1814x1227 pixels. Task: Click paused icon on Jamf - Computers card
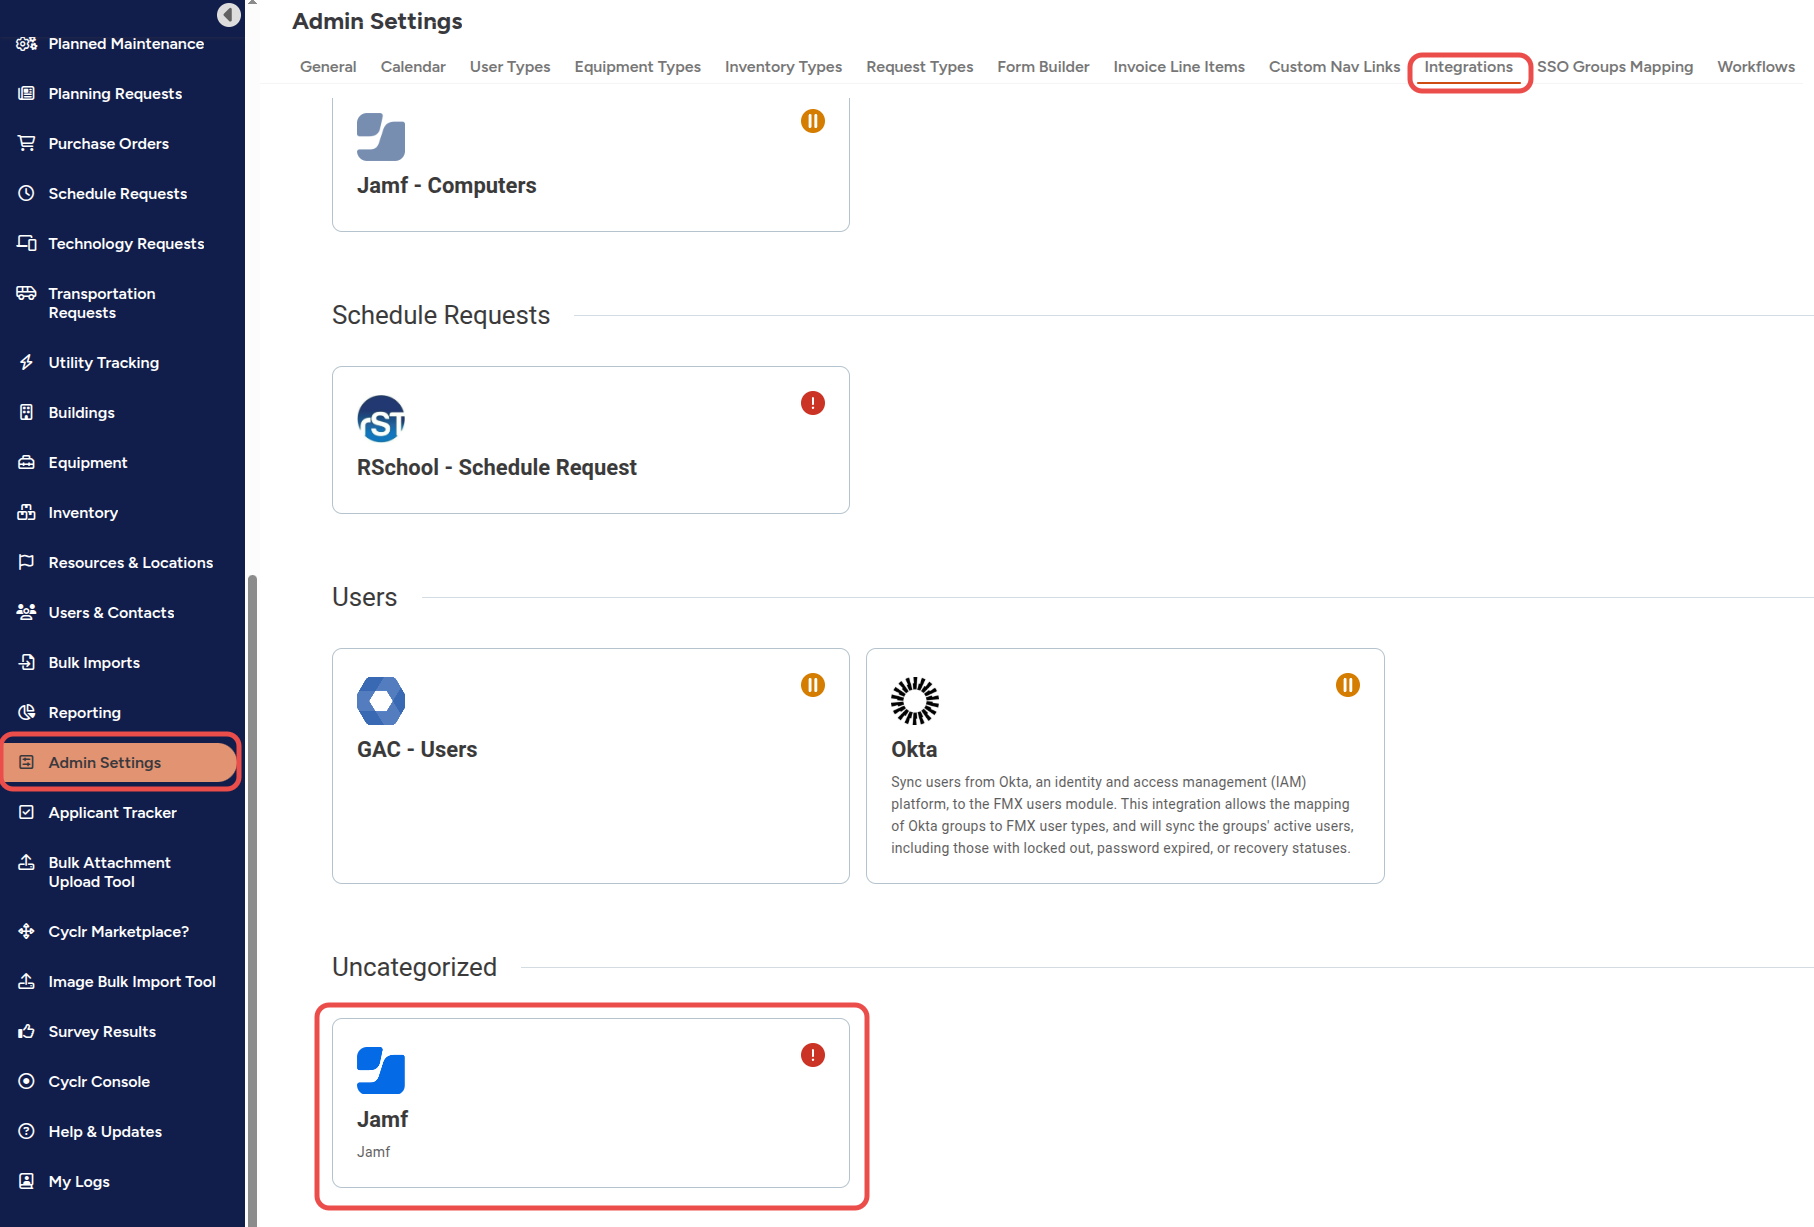pyautogui.click(x=813, y=121)
